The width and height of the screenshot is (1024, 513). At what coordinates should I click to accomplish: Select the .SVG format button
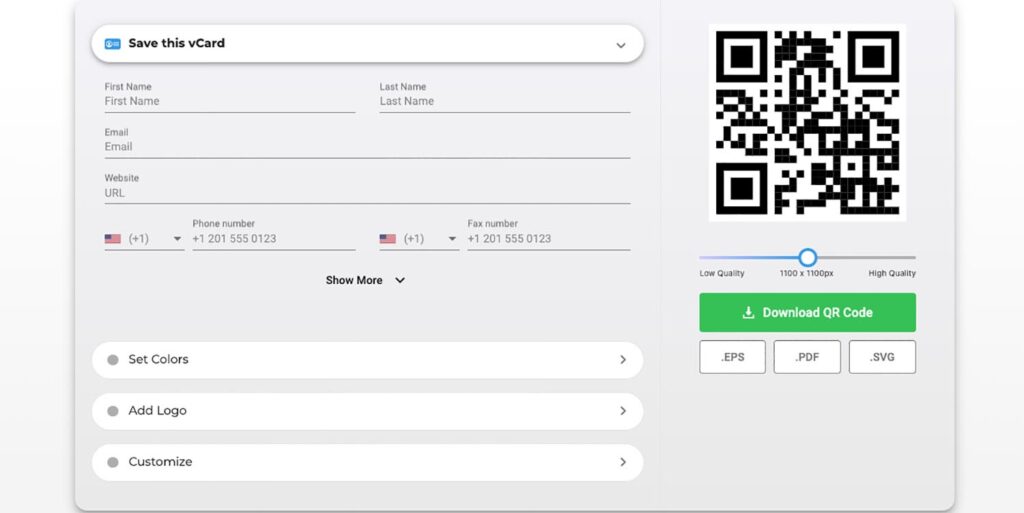tap(882, 357)
